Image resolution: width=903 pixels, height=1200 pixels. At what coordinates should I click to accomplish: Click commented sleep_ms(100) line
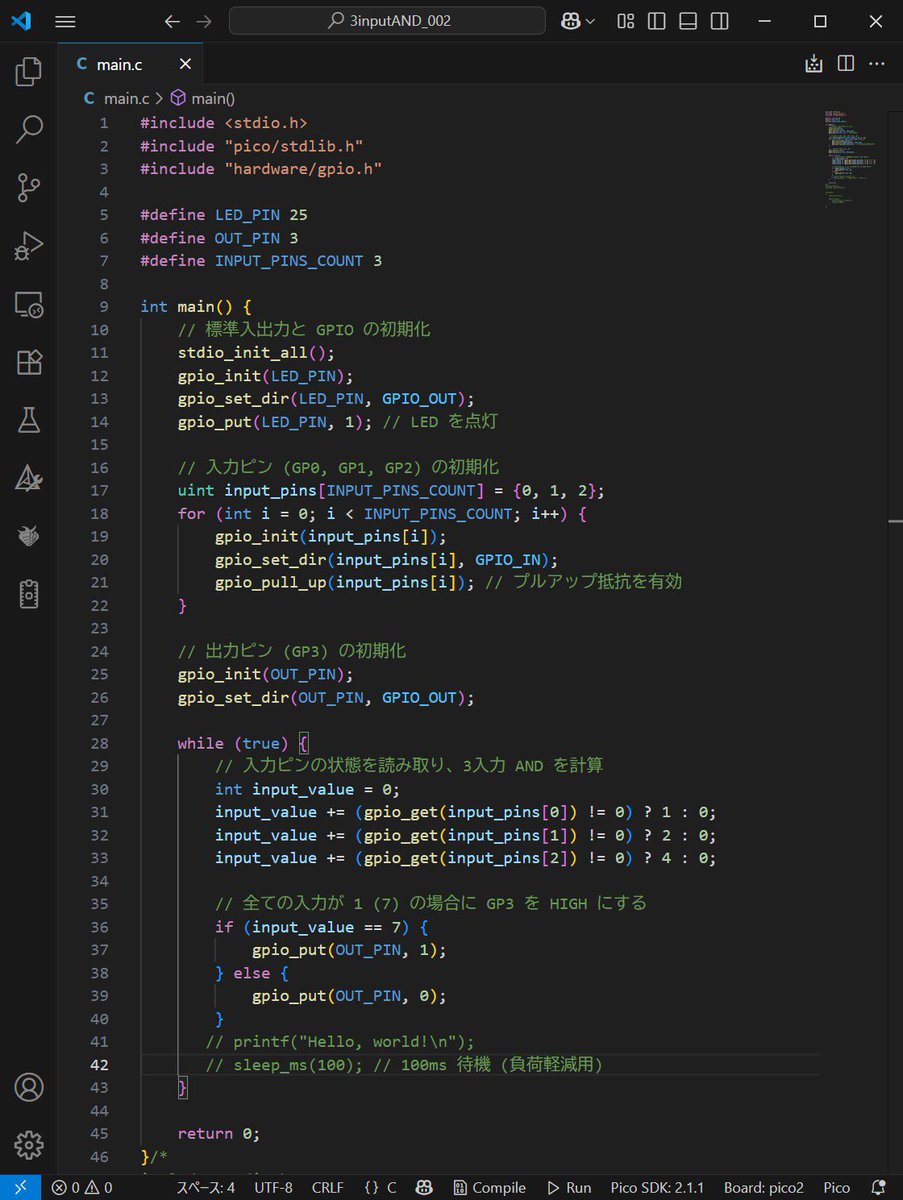pyautogui.click(x=404, y=1065)
